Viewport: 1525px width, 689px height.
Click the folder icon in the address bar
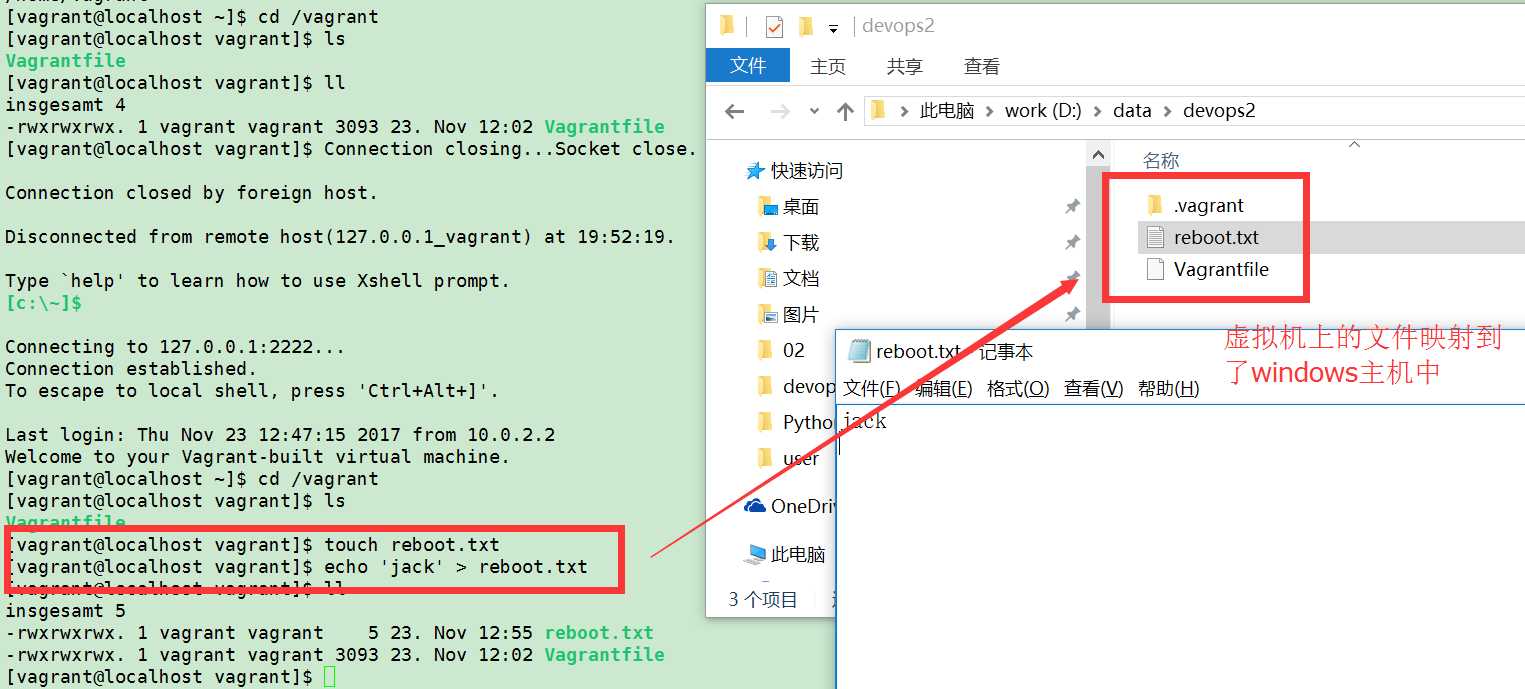[877, 110]
